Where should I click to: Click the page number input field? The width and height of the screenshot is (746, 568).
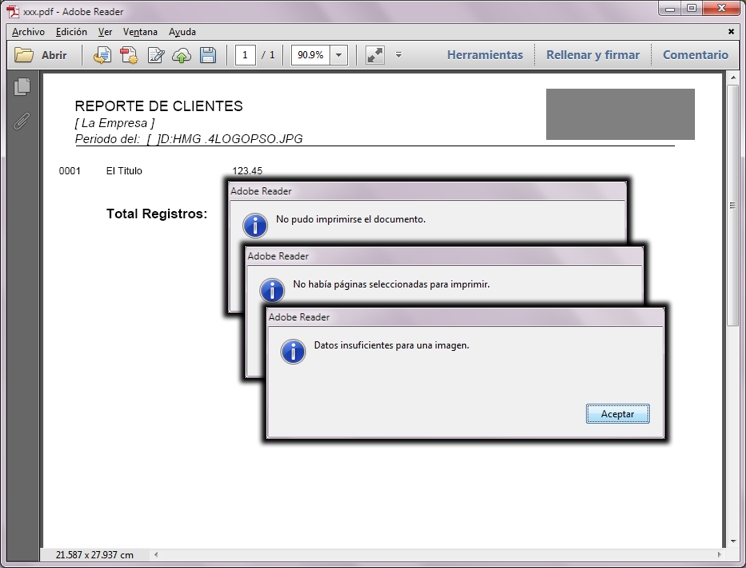pos(245,55)
